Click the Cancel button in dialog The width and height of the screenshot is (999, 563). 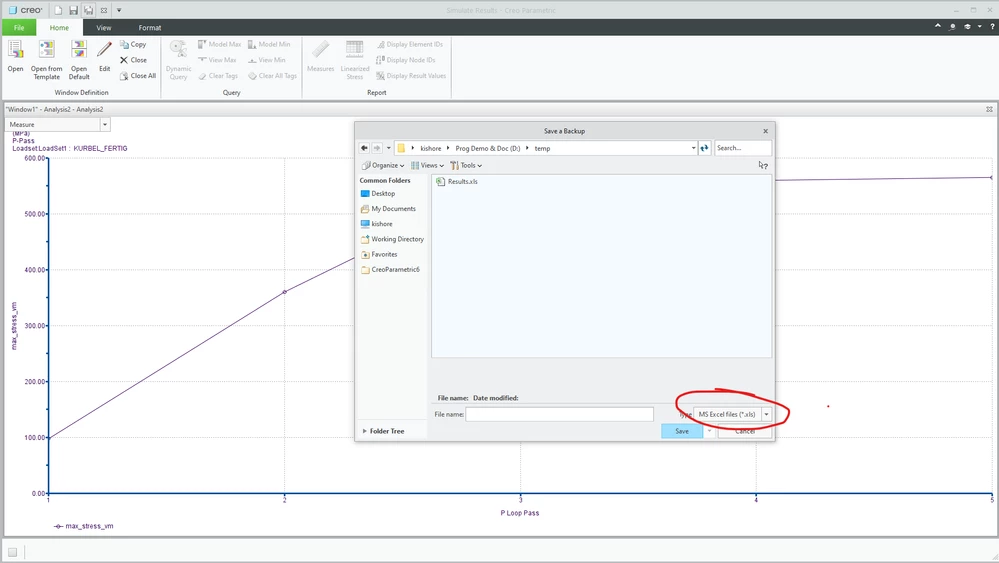tap(745, 431)
